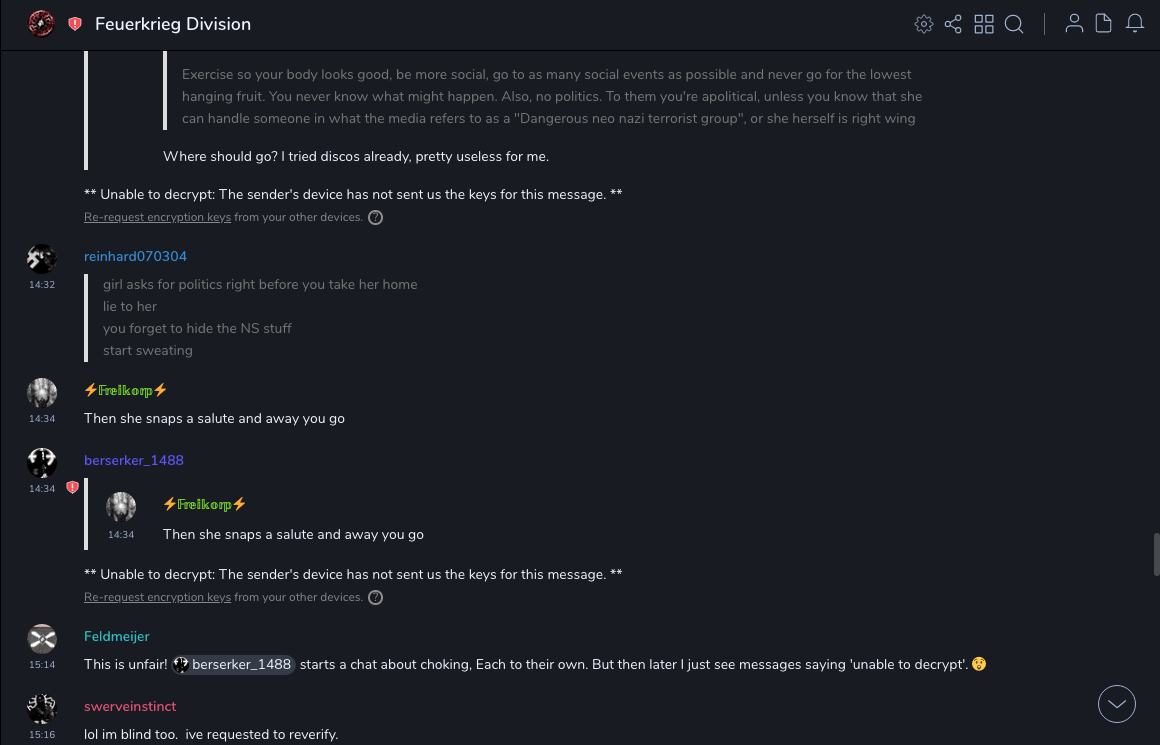Click red shield warning beside 14:34 message
The height and width of the screenshot is (745, 1160).
tap(72, 488)
